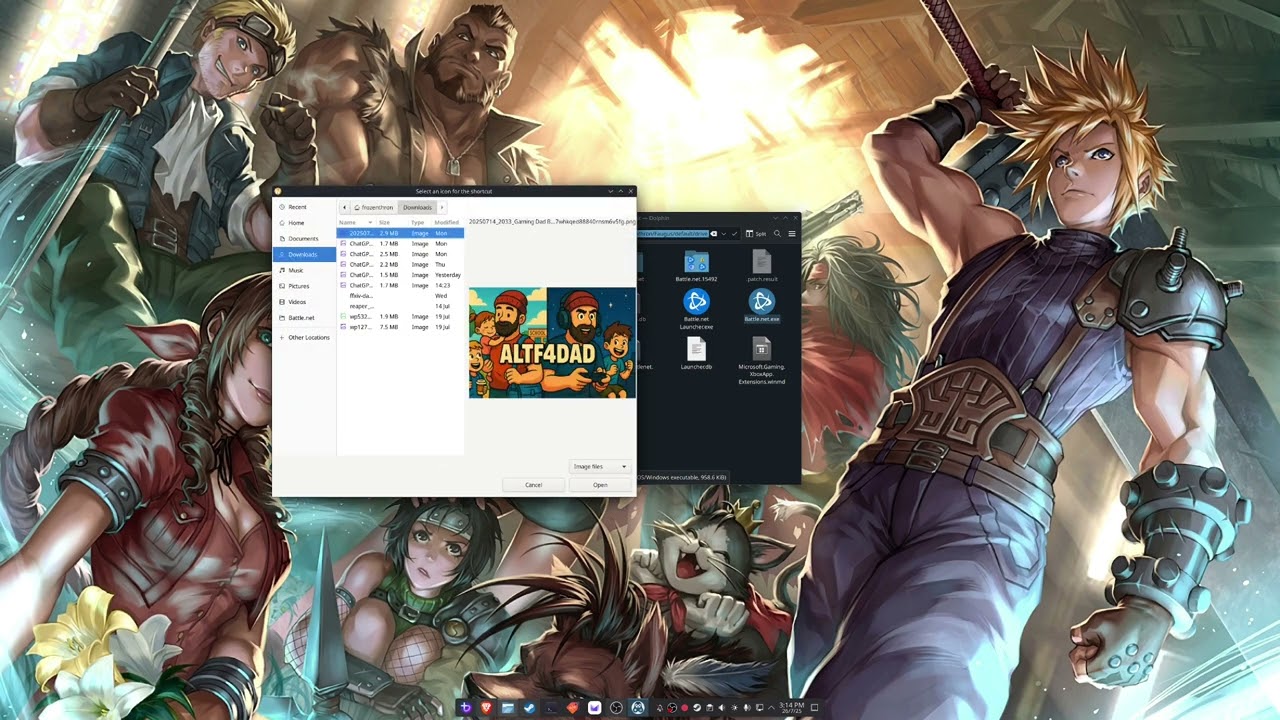This screenshot has width=1280, height=720.
Task: Sort file list by Name column
Action: [356, 222]
